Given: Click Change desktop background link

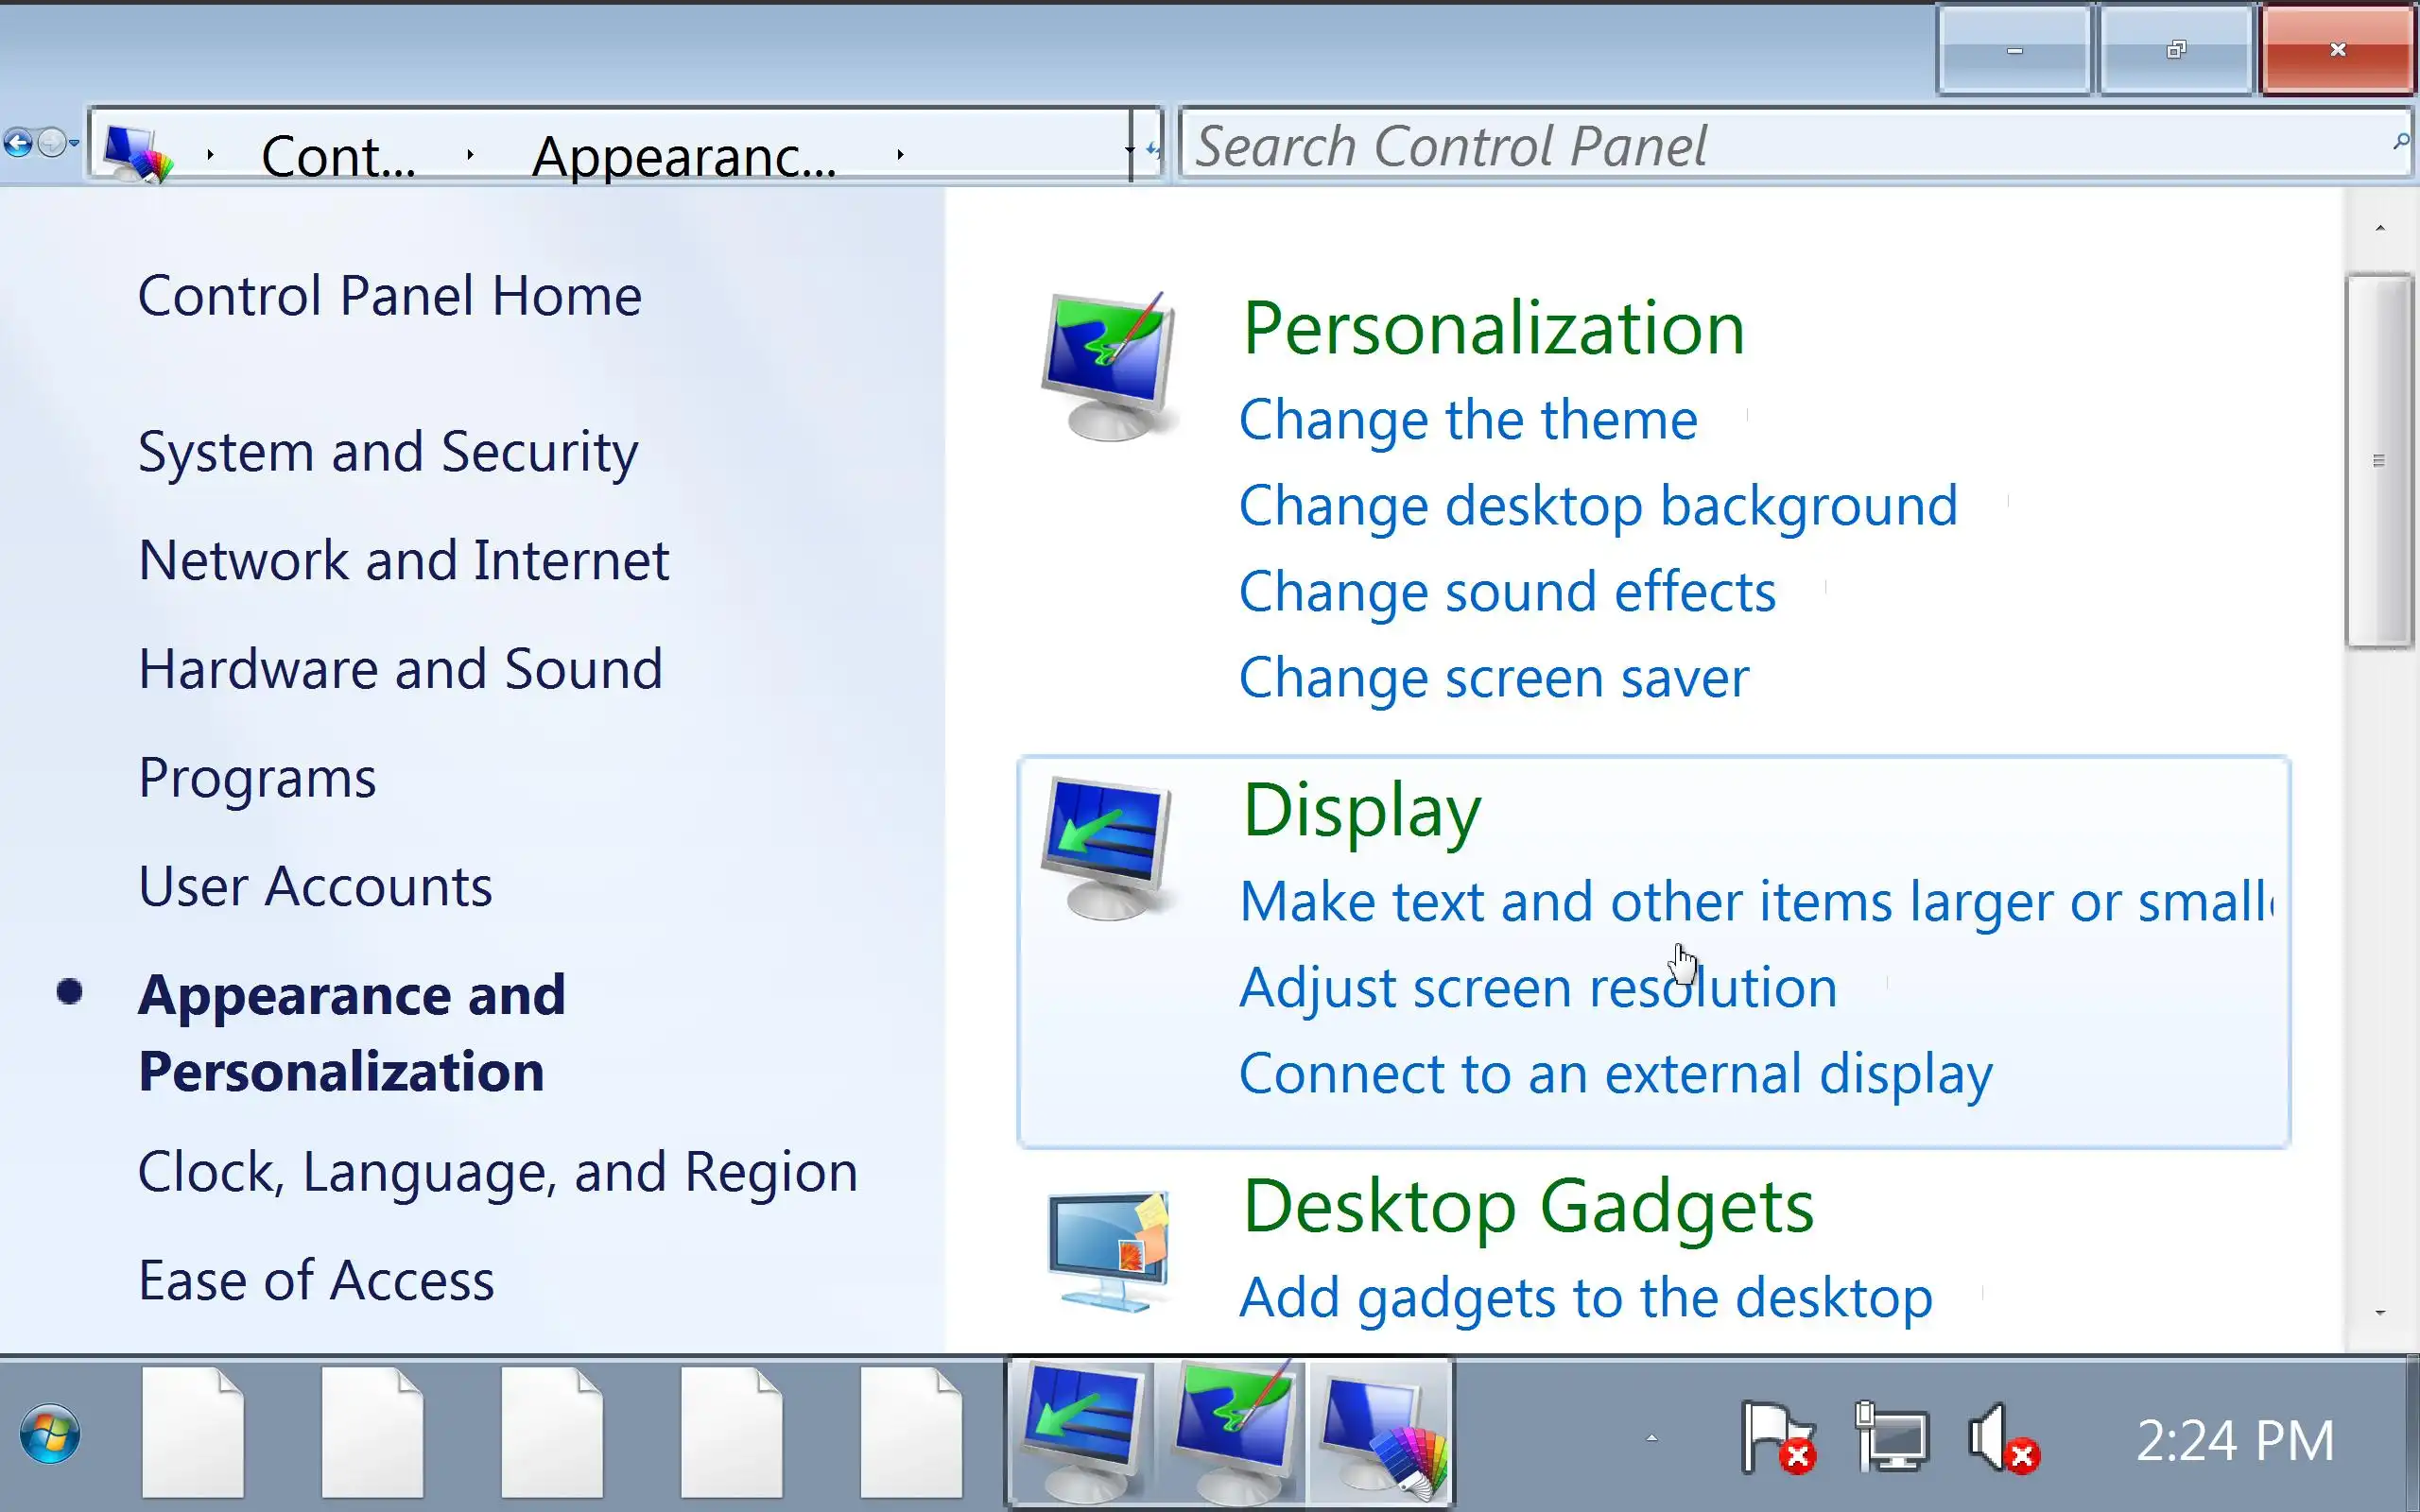Looking at the screenshot, I should pos(1597,506).
